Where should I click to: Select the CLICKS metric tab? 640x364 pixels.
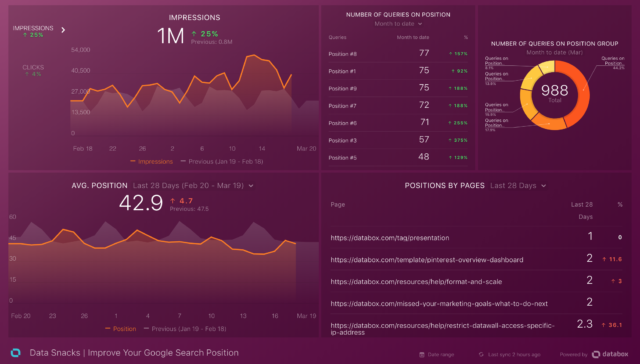(33, 71)
